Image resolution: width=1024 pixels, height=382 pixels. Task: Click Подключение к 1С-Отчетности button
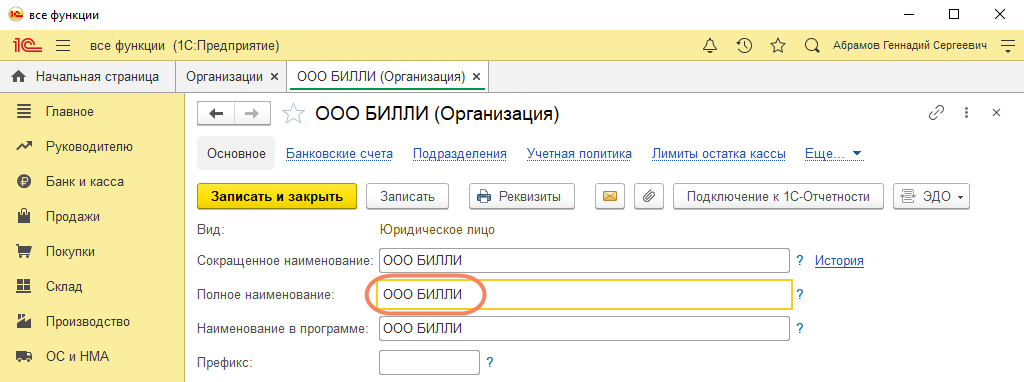pyautogui.click(x=778, y=196)
